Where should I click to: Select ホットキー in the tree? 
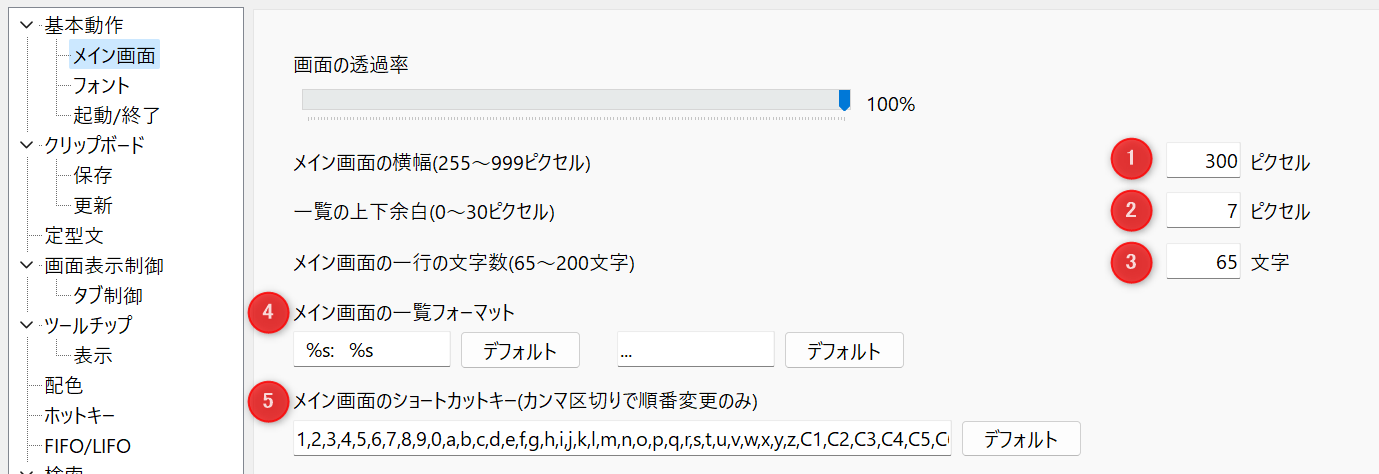[80, 415]
